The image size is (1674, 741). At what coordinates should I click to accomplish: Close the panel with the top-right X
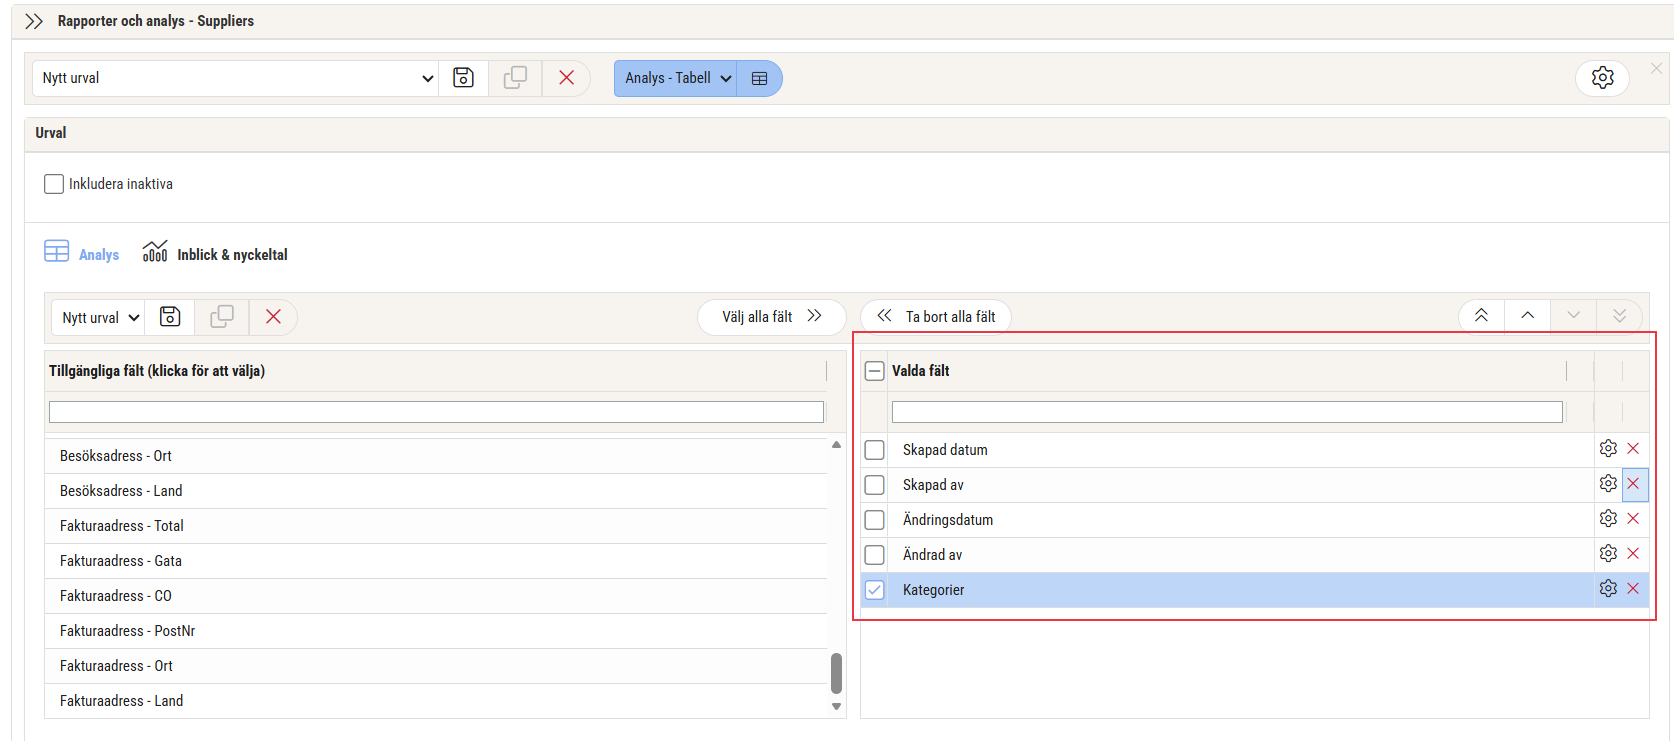click(x=1656, y=68)
